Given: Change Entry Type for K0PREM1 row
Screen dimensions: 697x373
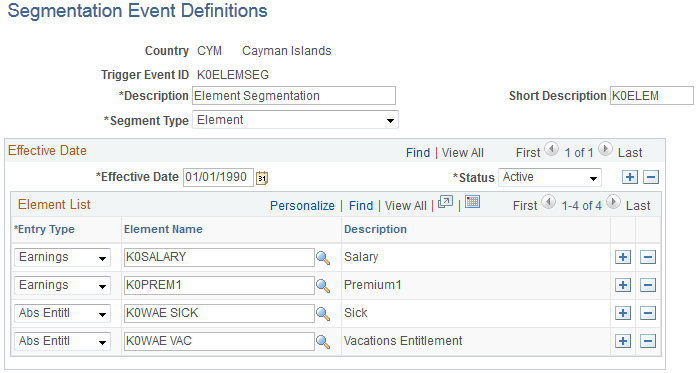Looking at the screenshot, I should point(62,285).
